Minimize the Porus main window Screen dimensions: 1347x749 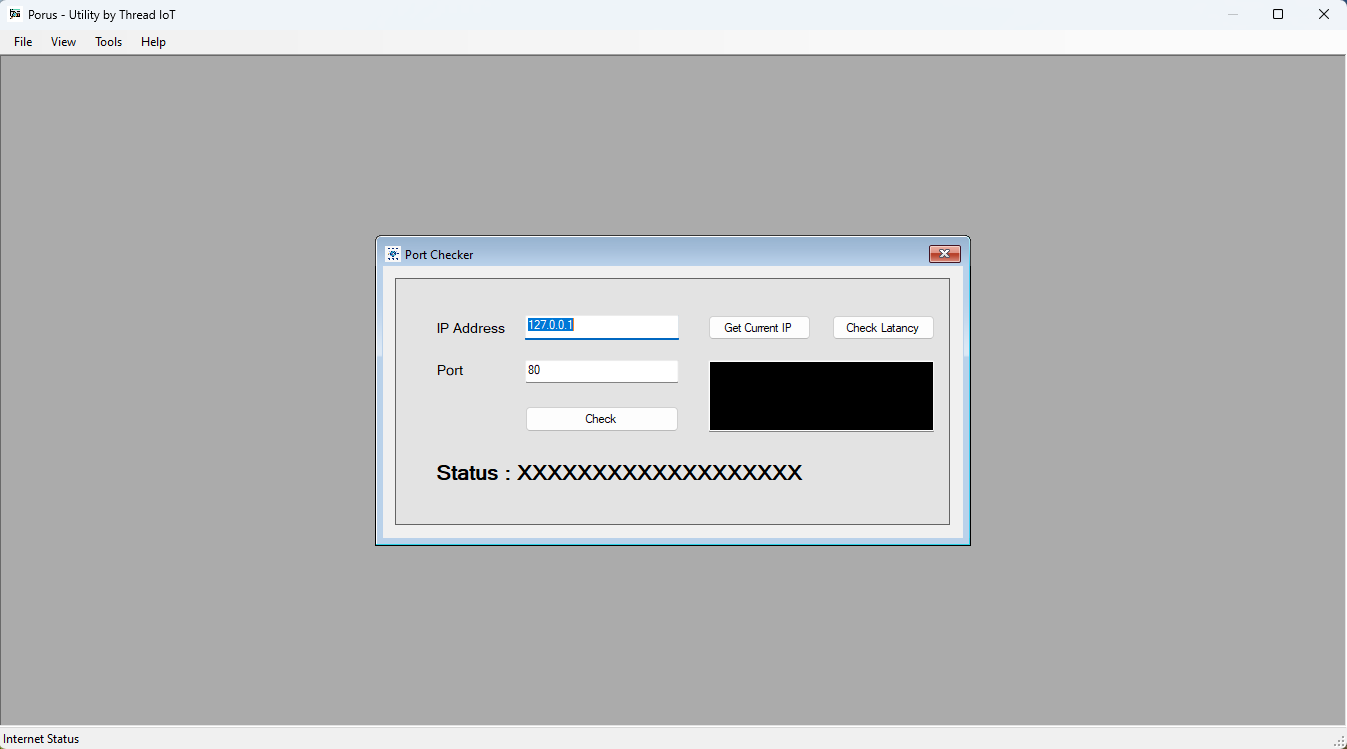pyautogui.click(x=1232, y=14)
